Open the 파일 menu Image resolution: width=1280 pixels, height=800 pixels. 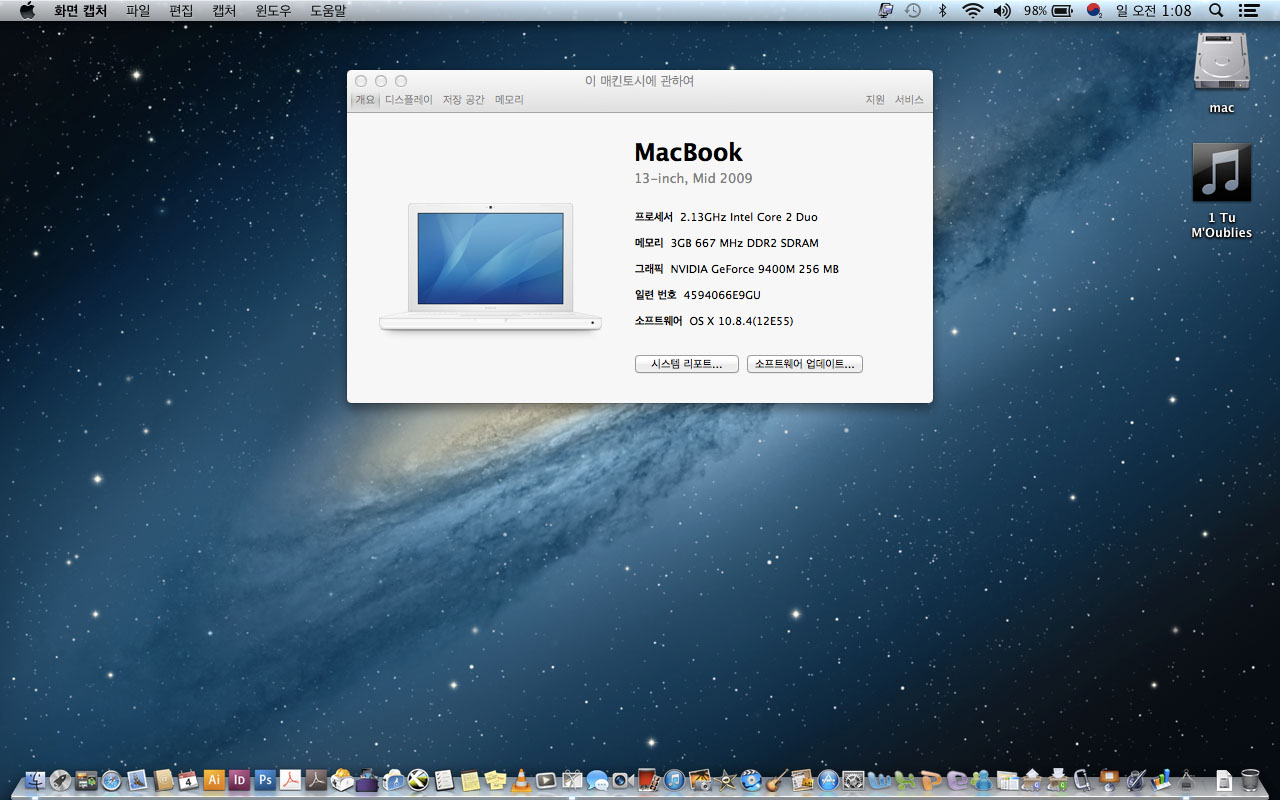pos(138,10)
